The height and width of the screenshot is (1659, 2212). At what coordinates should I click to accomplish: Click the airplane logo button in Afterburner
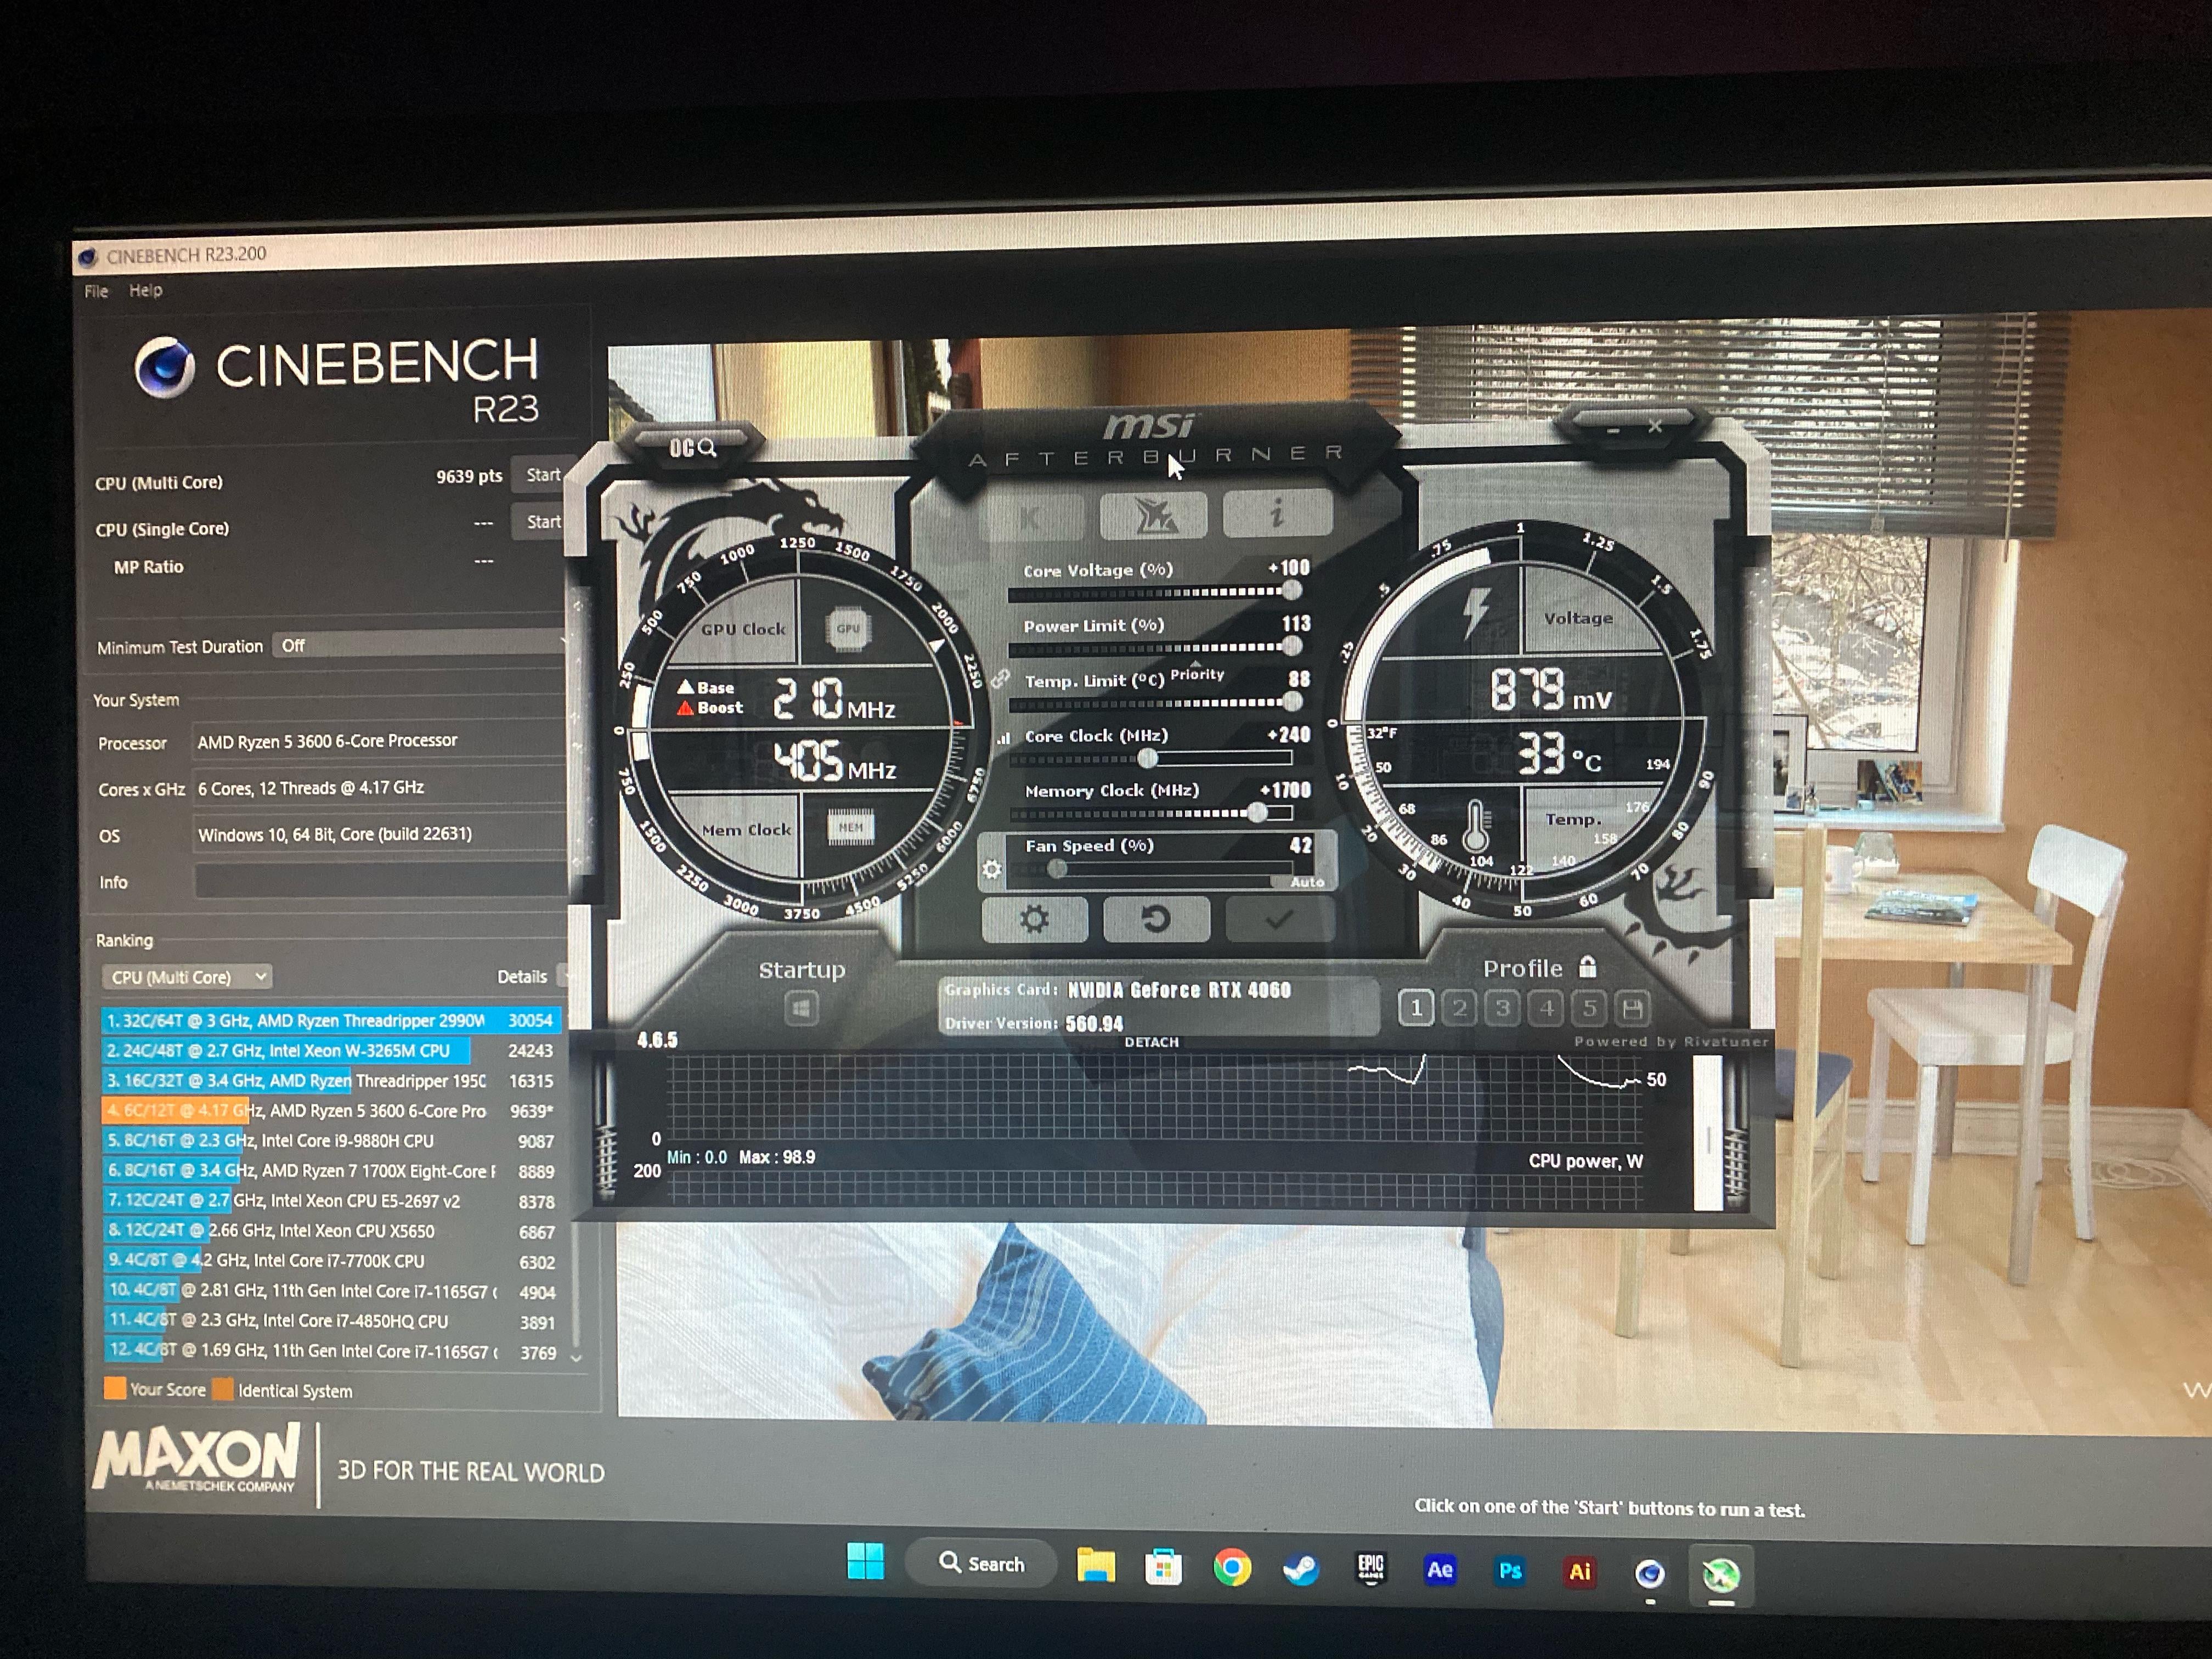point(1154,516)
